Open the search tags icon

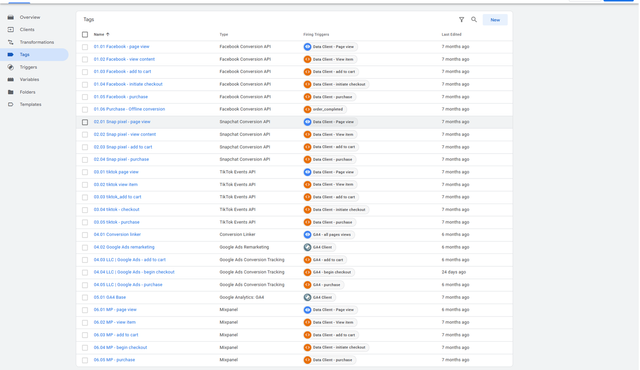click(x=474, y=20)
